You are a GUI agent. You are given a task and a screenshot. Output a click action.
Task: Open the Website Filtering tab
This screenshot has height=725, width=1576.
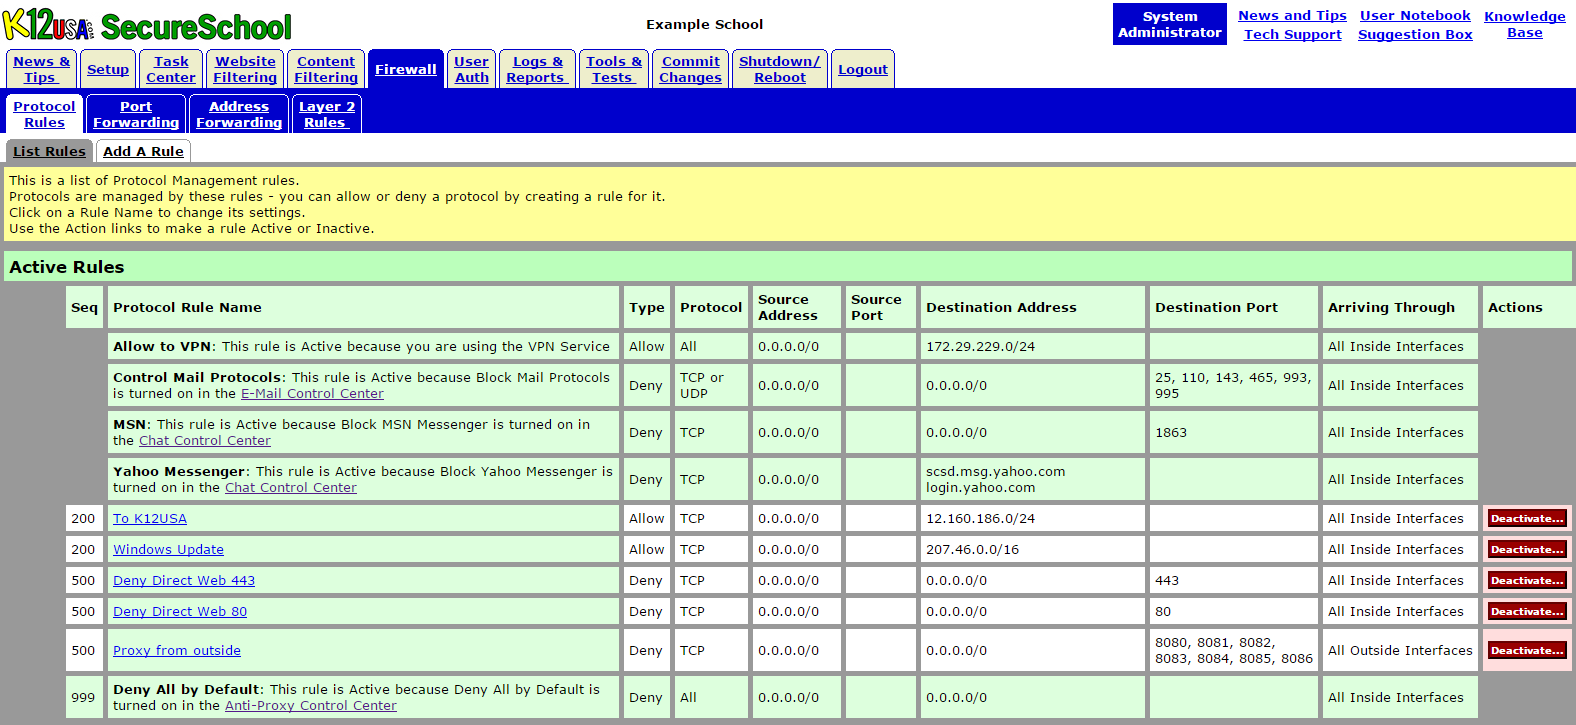pyautogui.click(x=245, y=69)
